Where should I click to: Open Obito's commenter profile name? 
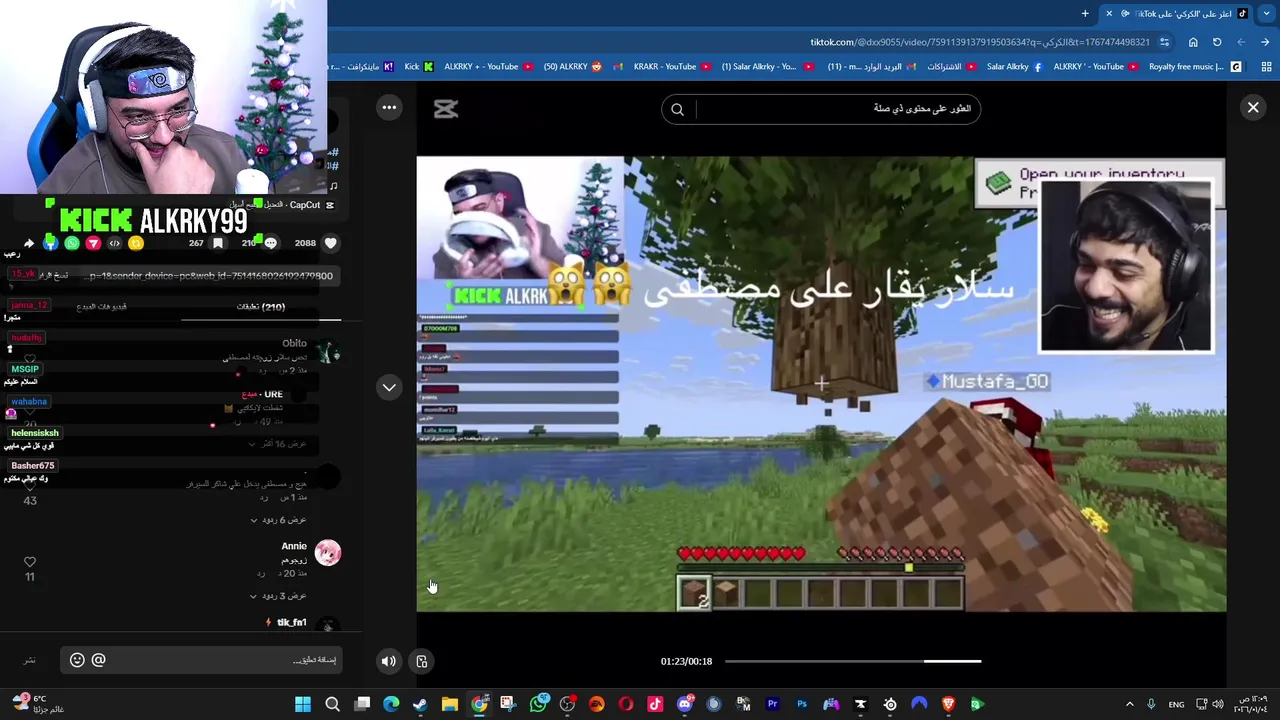click(x=294, y=343)
